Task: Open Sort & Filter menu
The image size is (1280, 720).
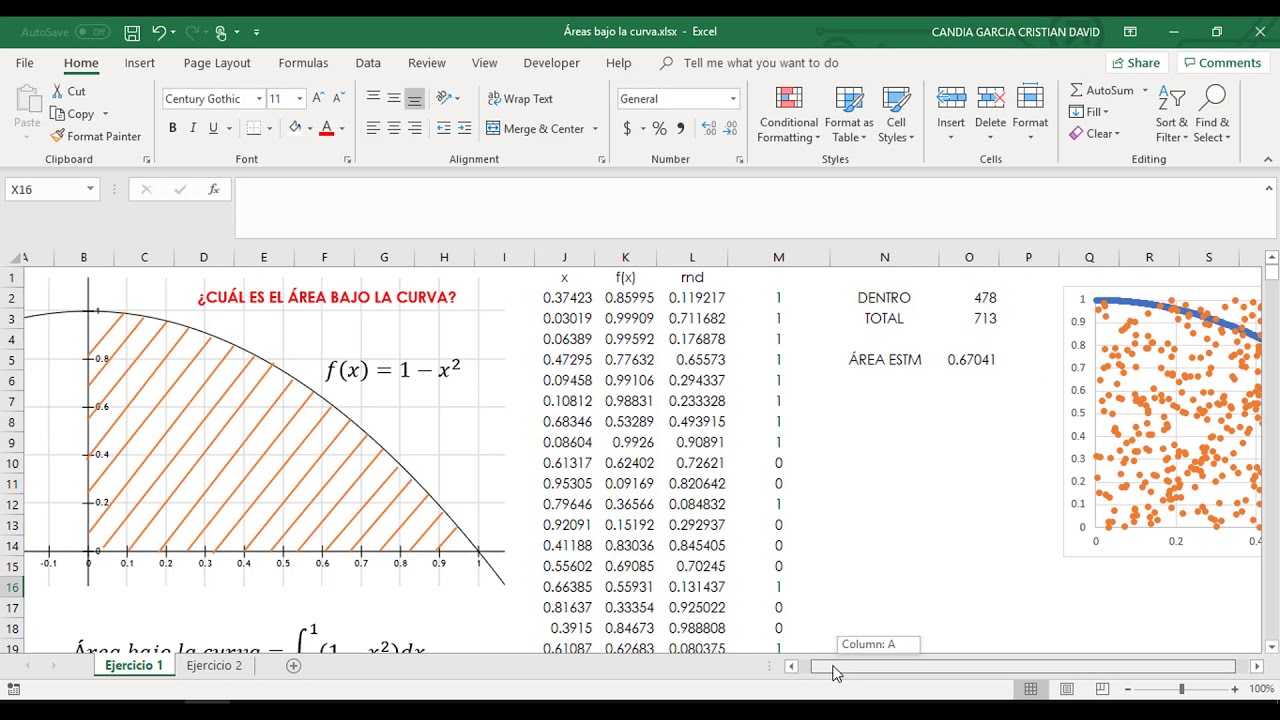Action: coord(1172,115)
